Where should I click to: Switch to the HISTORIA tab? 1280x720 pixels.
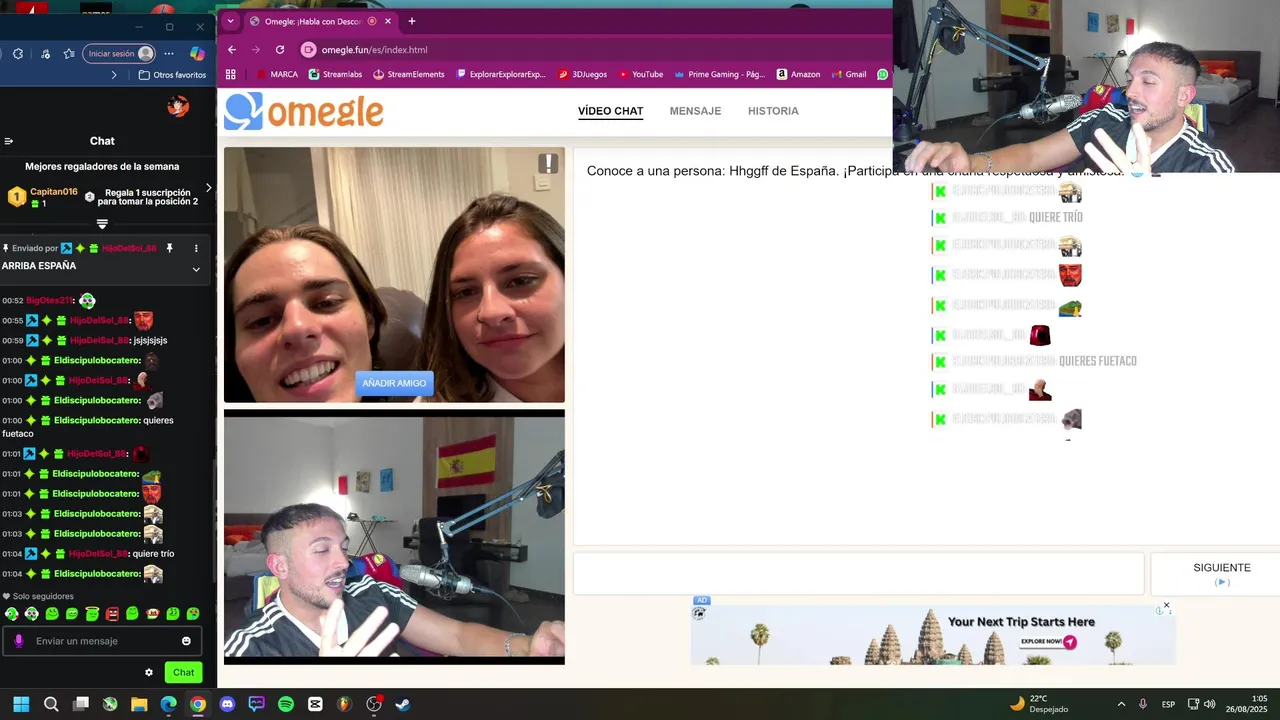pyautogui.click(x=773, y=111)
